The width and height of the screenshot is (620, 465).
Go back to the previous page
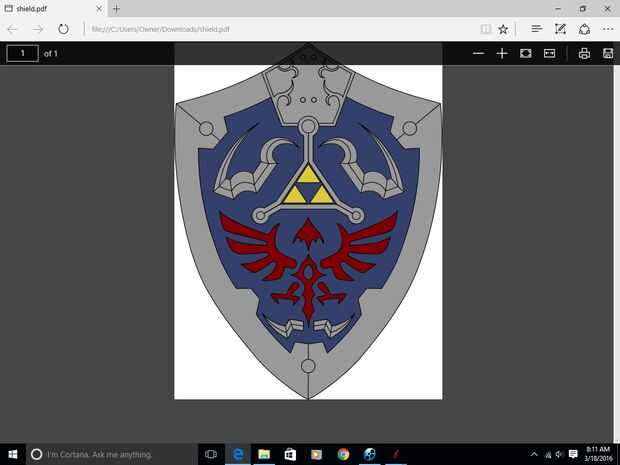[x=13, y=29]
